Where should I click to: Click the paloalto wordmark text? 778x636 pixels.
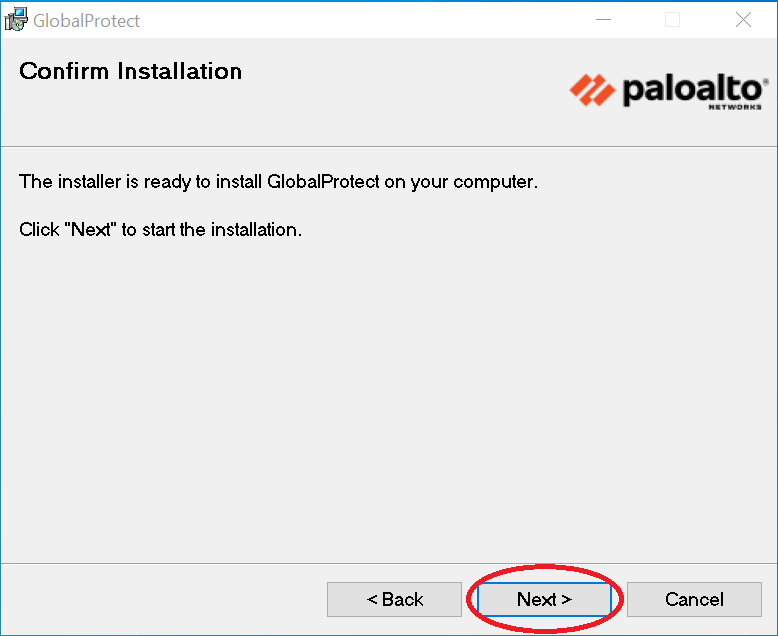(x=693, y=88)
